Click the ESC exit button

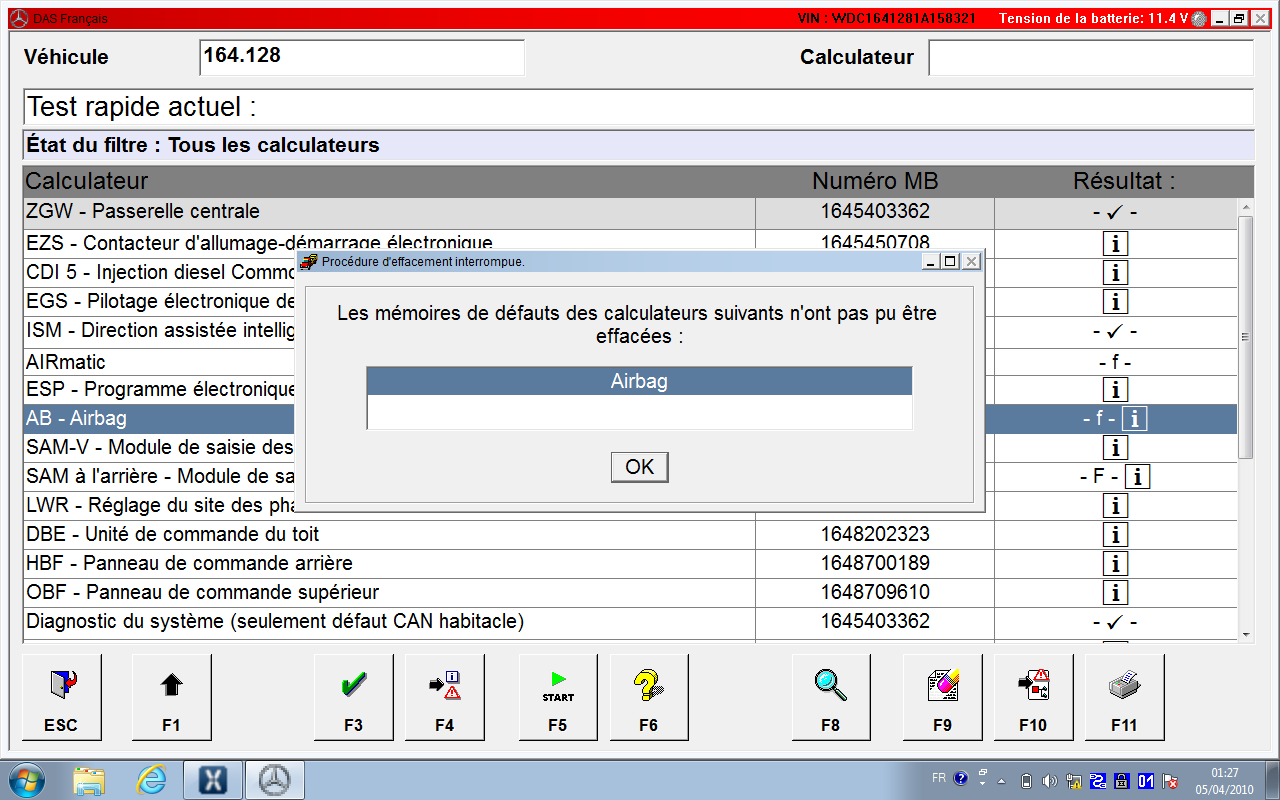click(61, 697)
